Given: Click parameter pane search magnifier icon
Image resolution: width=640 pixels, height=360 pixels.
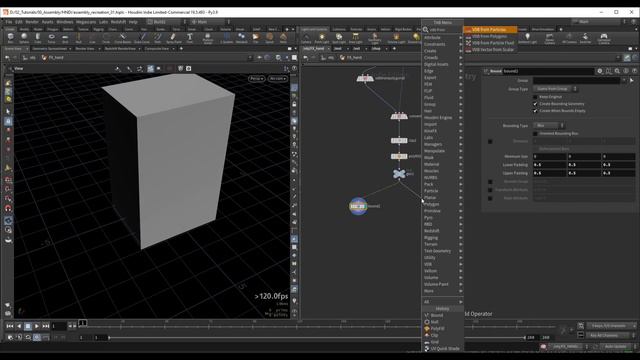Looking at the screenshot, I should tap(617, 71).
